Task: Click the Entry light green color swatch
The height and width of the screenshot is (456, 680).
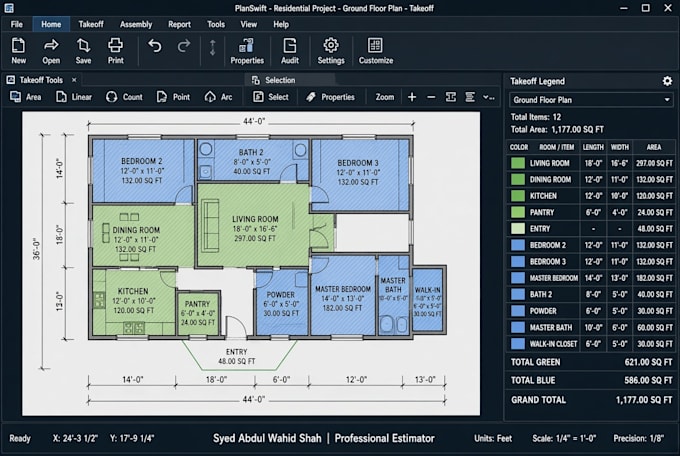Action: tap(518, 229)
